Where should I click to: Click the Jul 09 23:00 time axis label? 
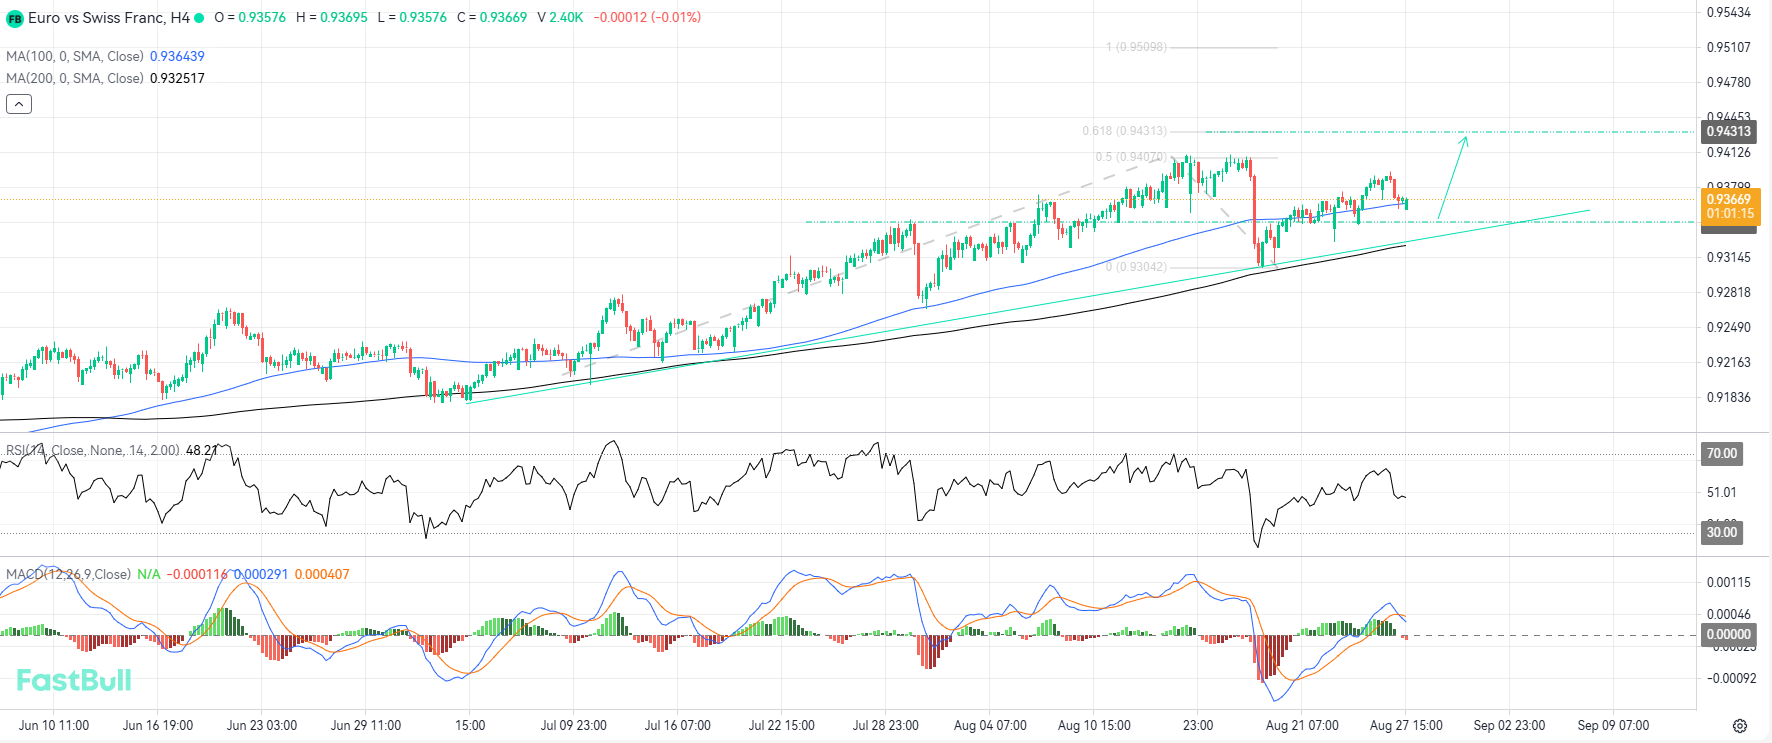(x=573, y=725)
